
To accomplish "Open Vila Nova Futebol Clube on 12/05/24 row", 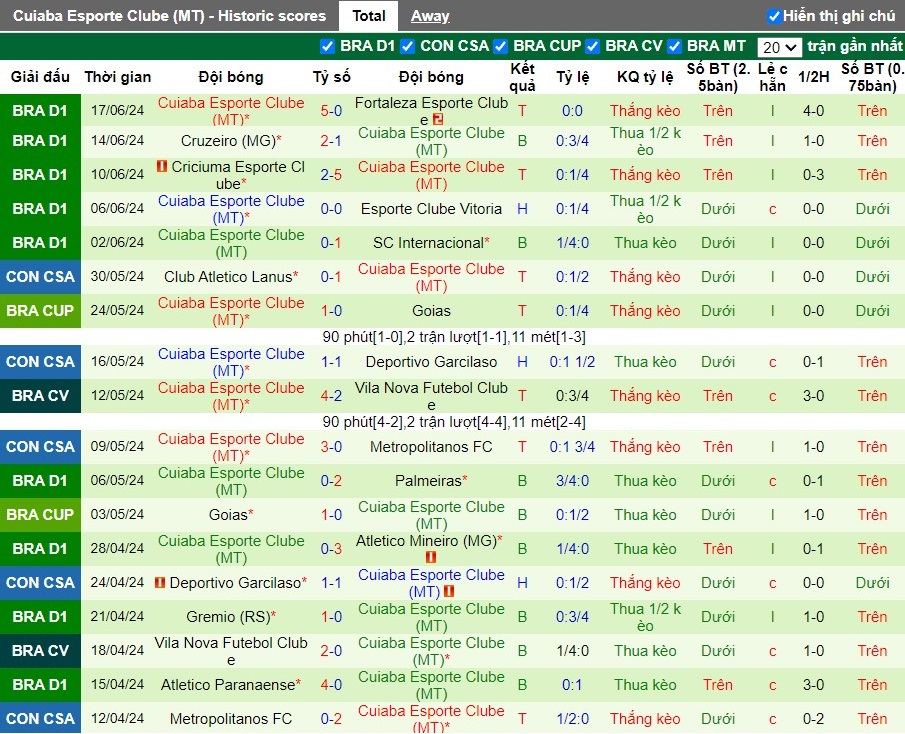I will [x=431, y=396].
